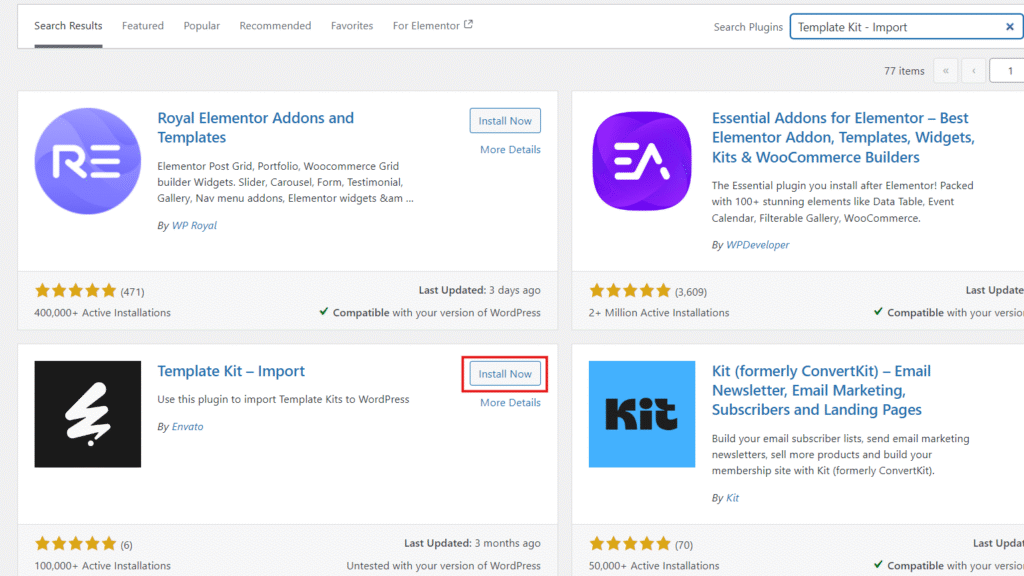Viewport: 1024px width, 576px height.
Task: Go to previous page of plugin results
Action: click(973, 71)
